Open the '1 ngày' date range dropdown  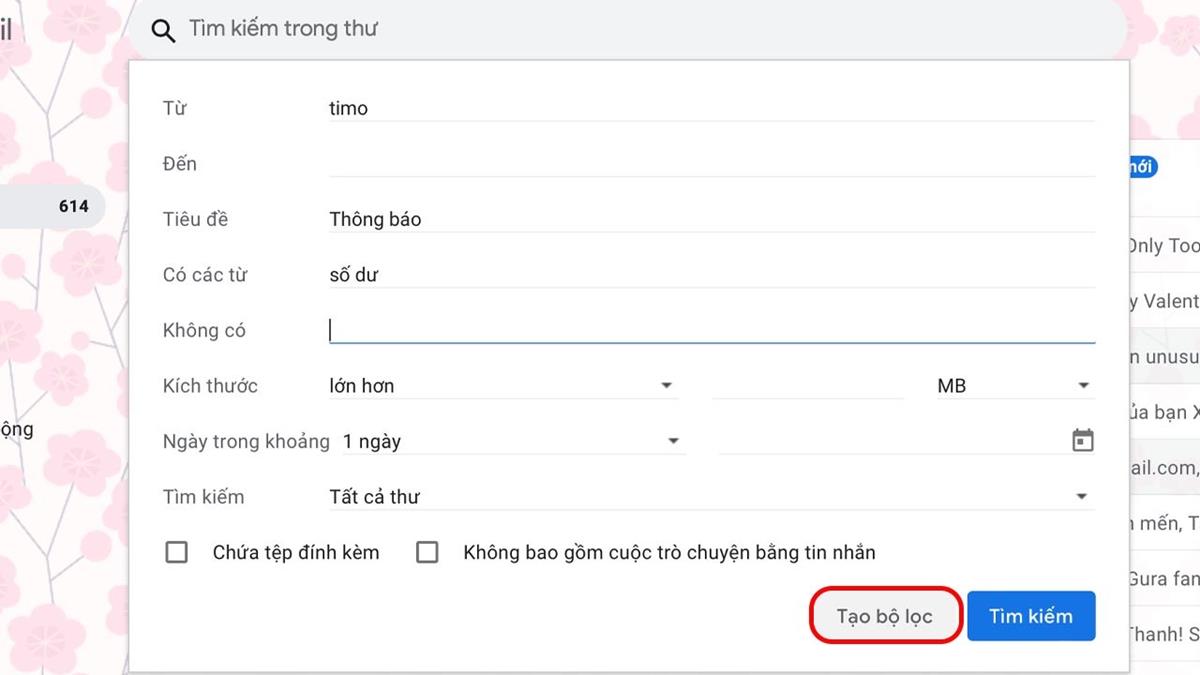click(510, 441)
